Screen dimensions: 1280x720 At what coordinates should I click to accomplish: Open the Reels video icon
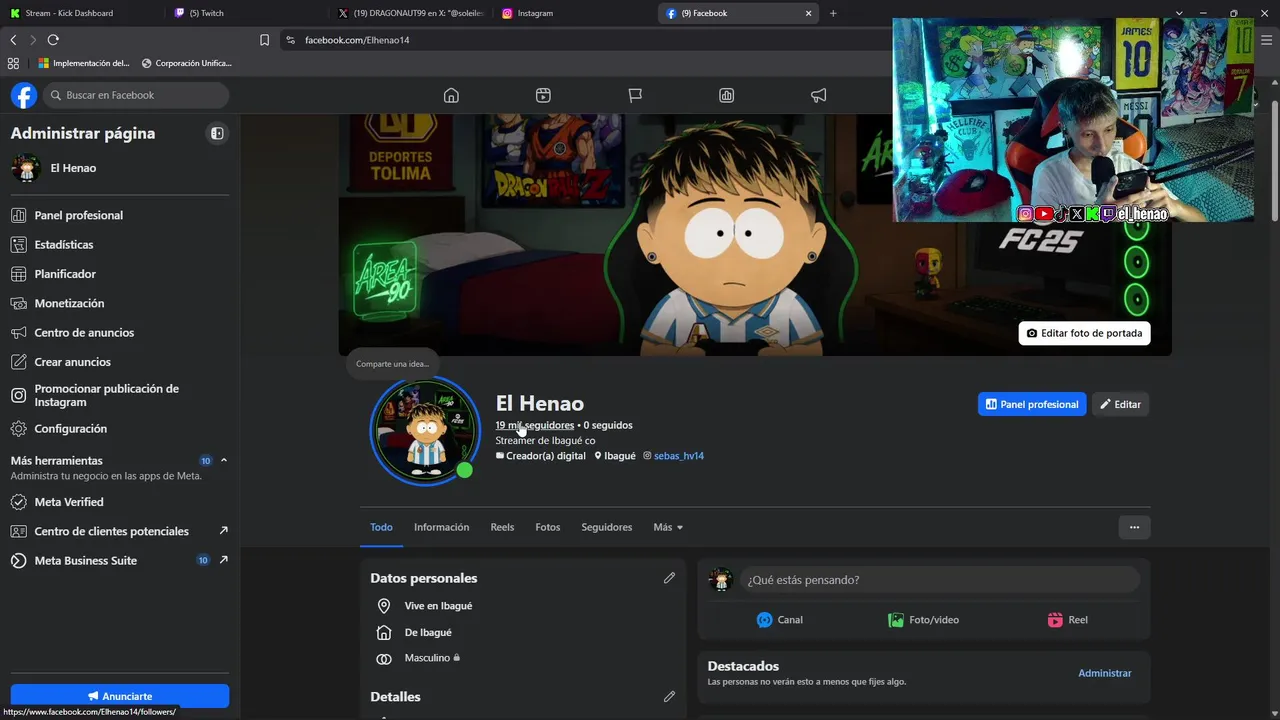pos(543,95)
